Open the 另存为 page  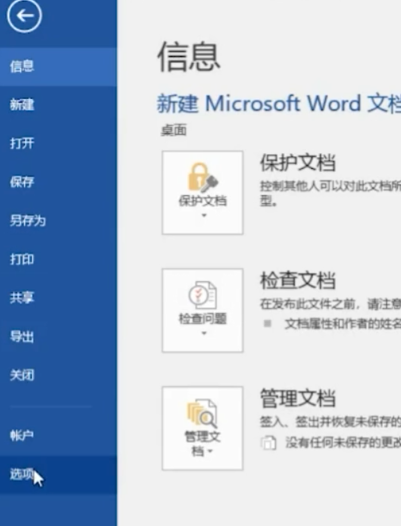click(58, 221)
